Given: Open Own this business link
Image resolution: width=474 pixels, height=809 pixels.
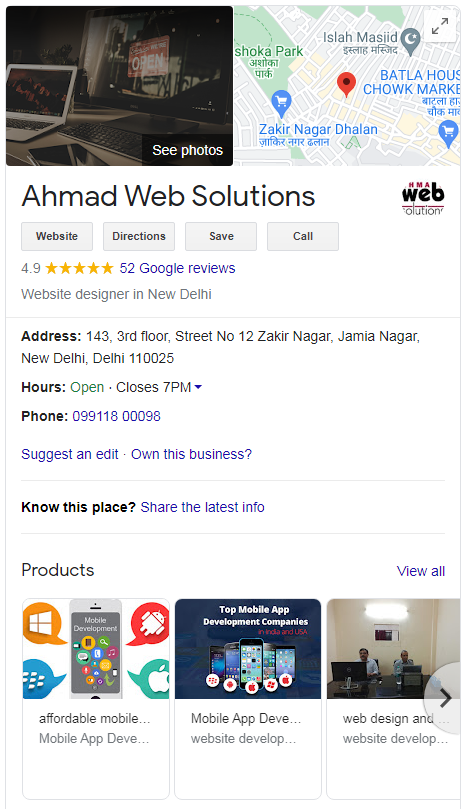Looking at the screenshot, I should pos(191,454).
